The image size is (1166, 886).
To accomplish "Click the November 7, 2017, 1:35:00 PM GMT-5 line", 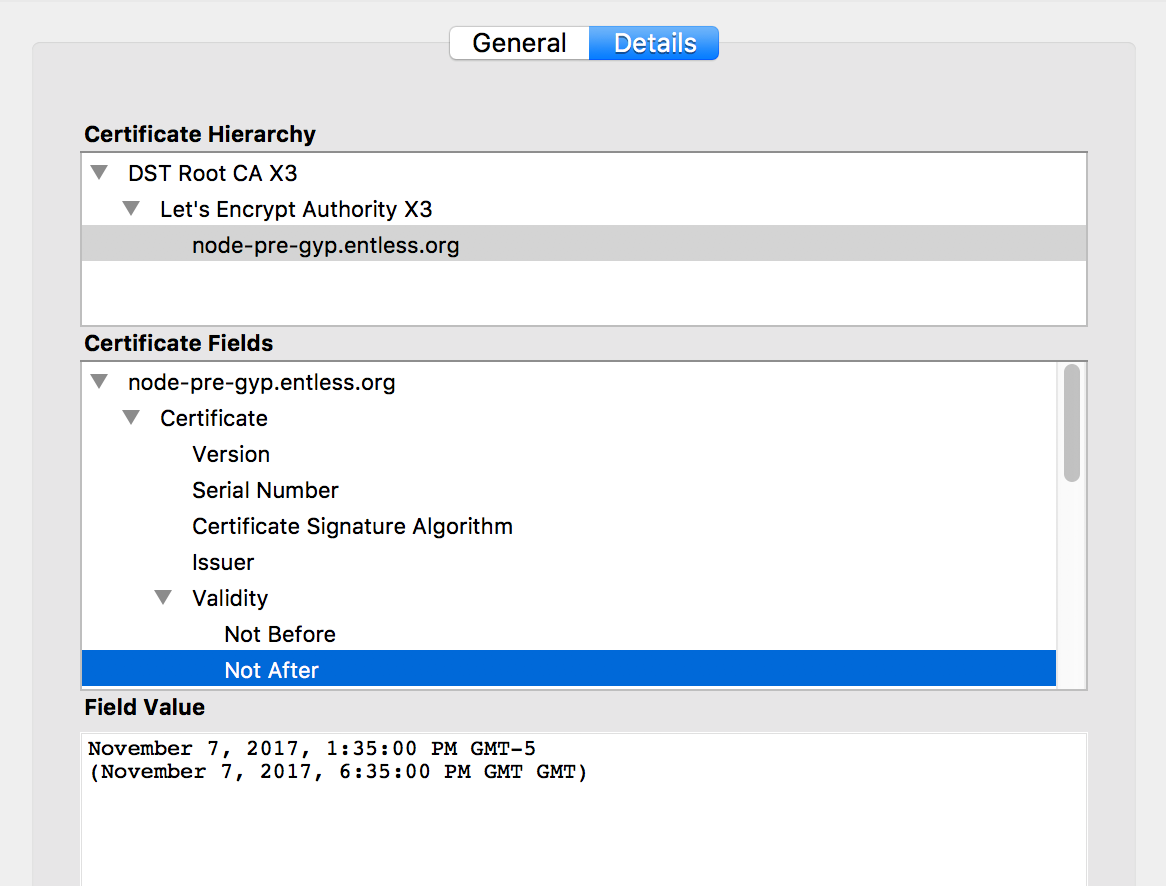I will click(x=312, y=748).
